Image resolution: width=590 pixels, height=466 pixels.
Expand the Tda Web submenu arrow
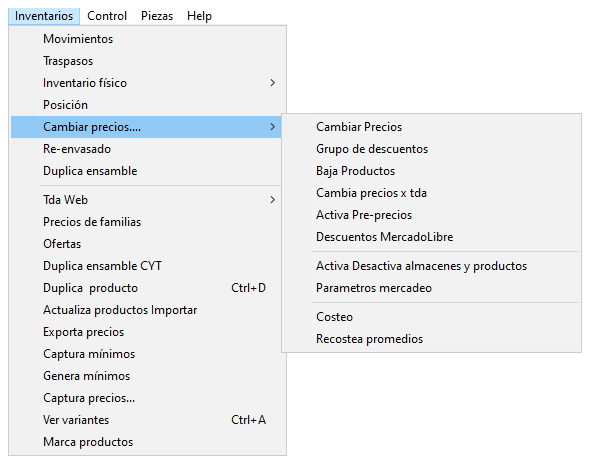click(x=273, y=200)
